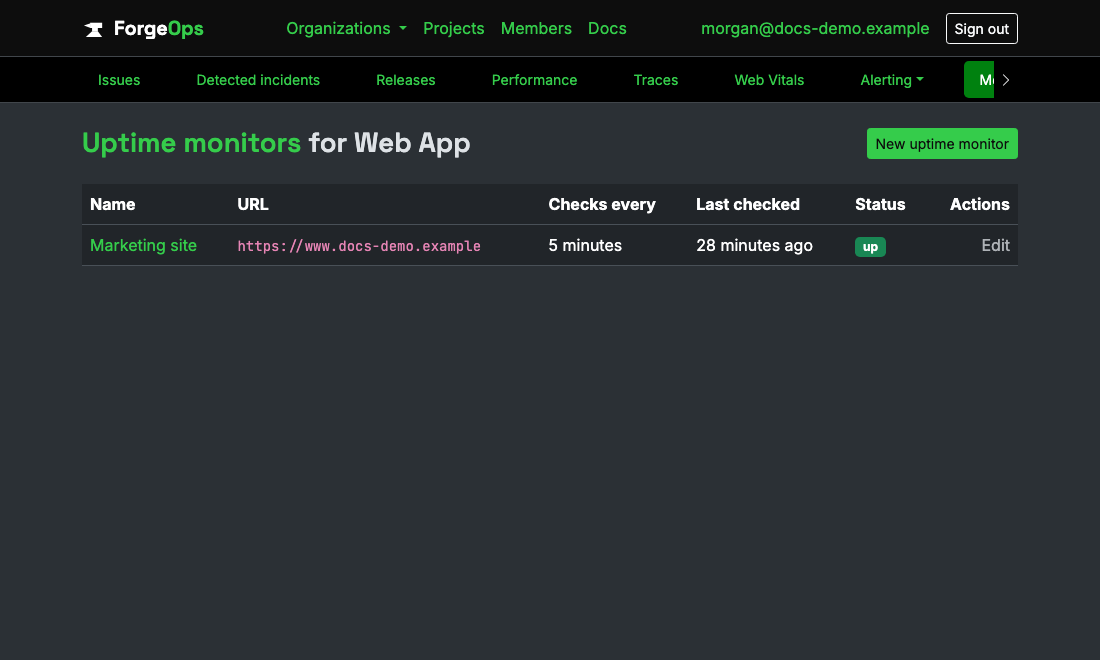Click the 'Uptime monitors' page heading
The height and width of the screenshot is (660, 1100).
[x=192, y=143]
